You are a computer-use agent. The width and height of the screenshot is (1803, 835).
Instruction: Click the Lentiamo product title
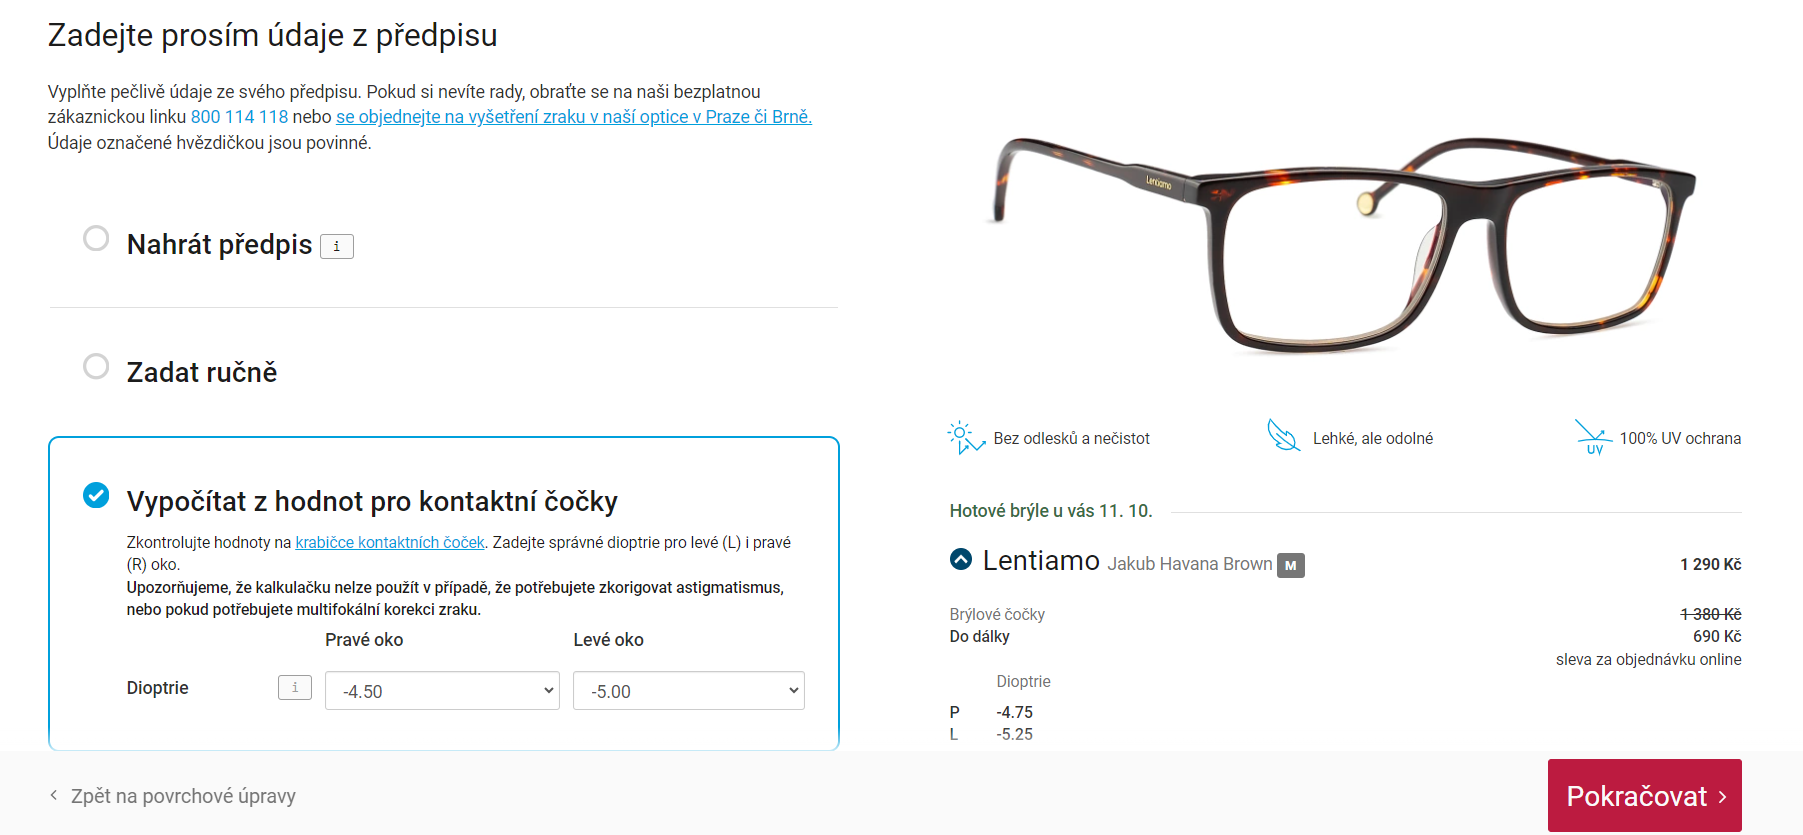1041,560
